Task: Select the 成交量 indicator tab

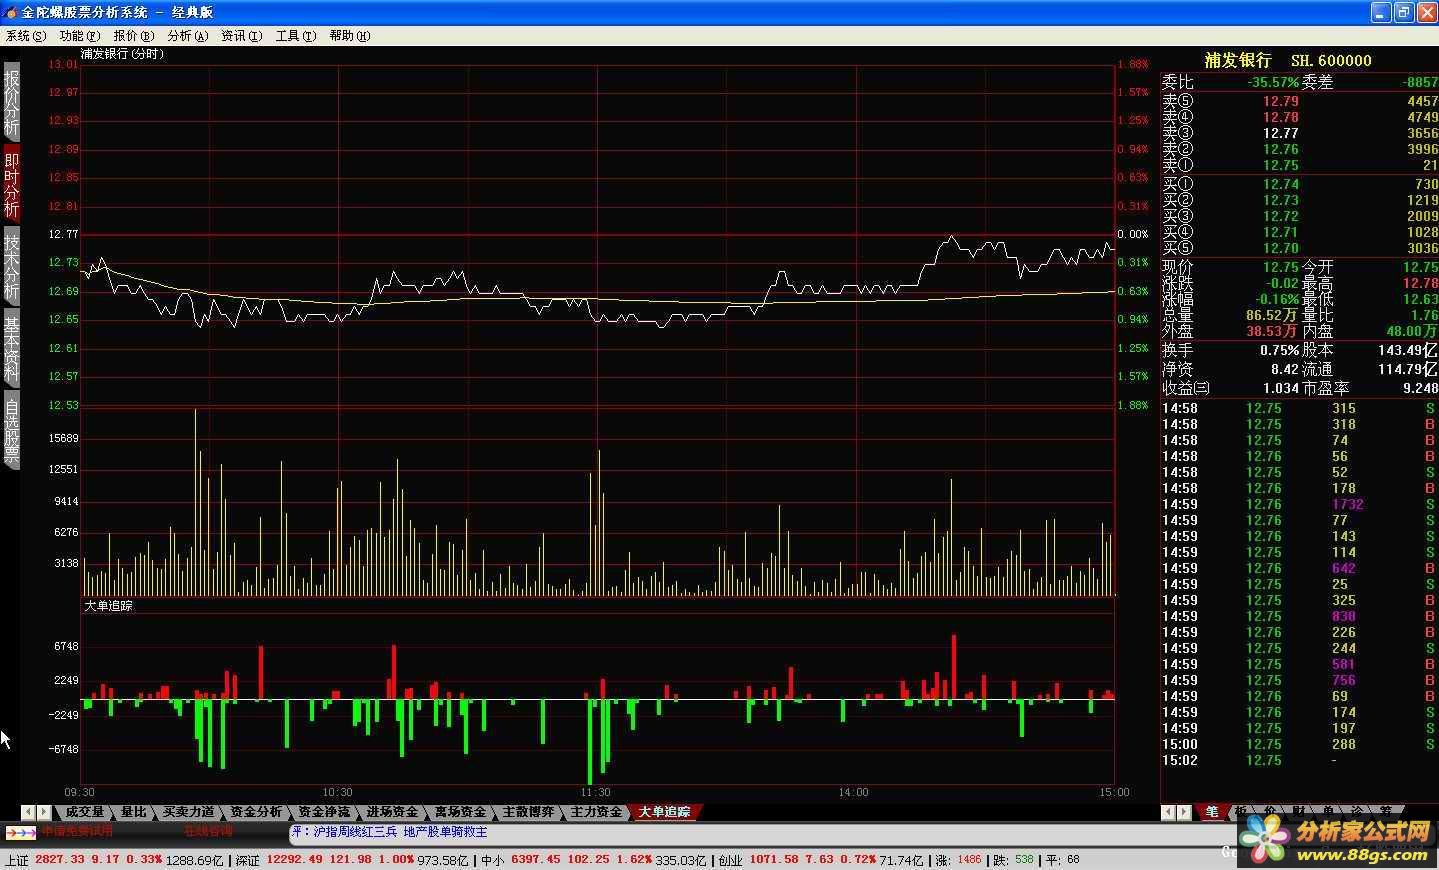Action: (85, 812)
